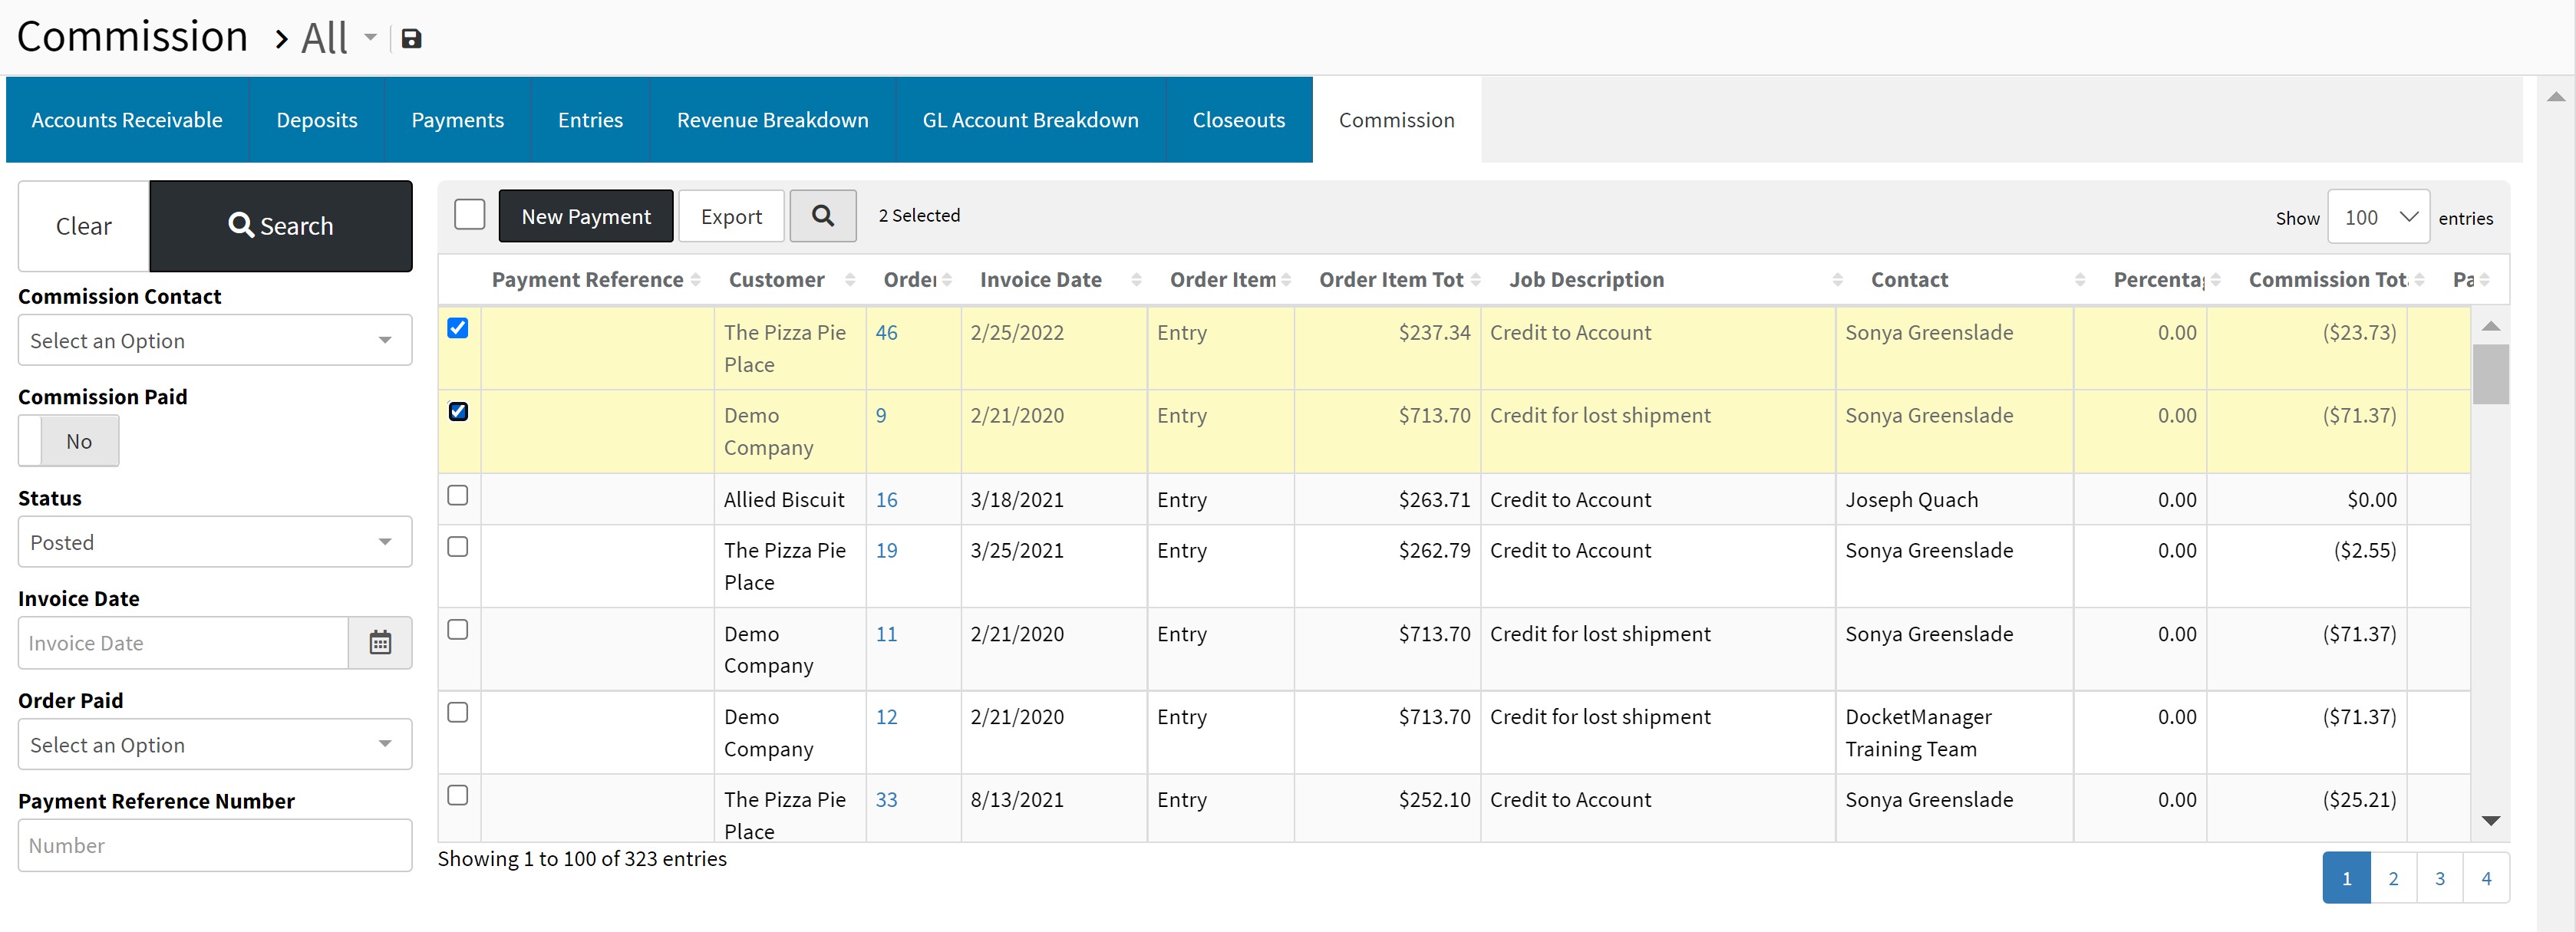The height and width of the screenshot is (932, 2576).
Task: Check the Allied Biscuit row checkbox
Action: (x=458, y=496)
